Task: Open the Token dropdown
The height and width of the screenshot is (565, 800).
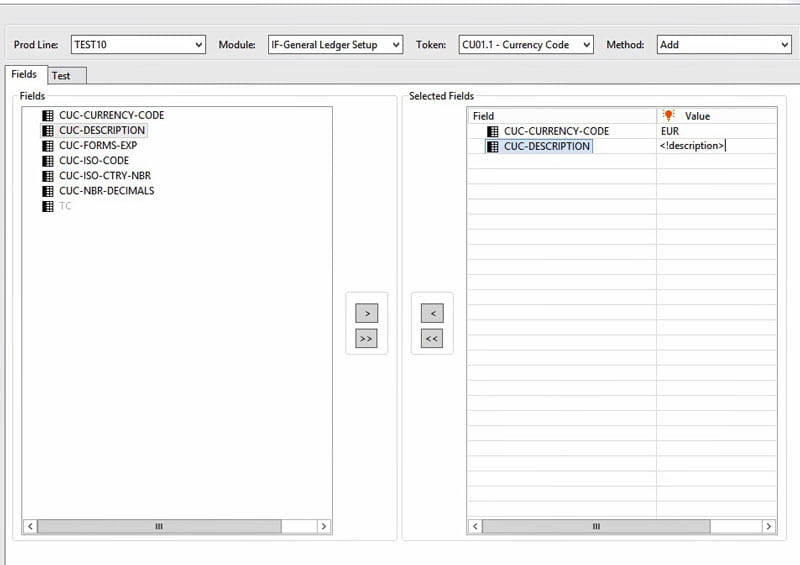Action: (x=526, y=44)
